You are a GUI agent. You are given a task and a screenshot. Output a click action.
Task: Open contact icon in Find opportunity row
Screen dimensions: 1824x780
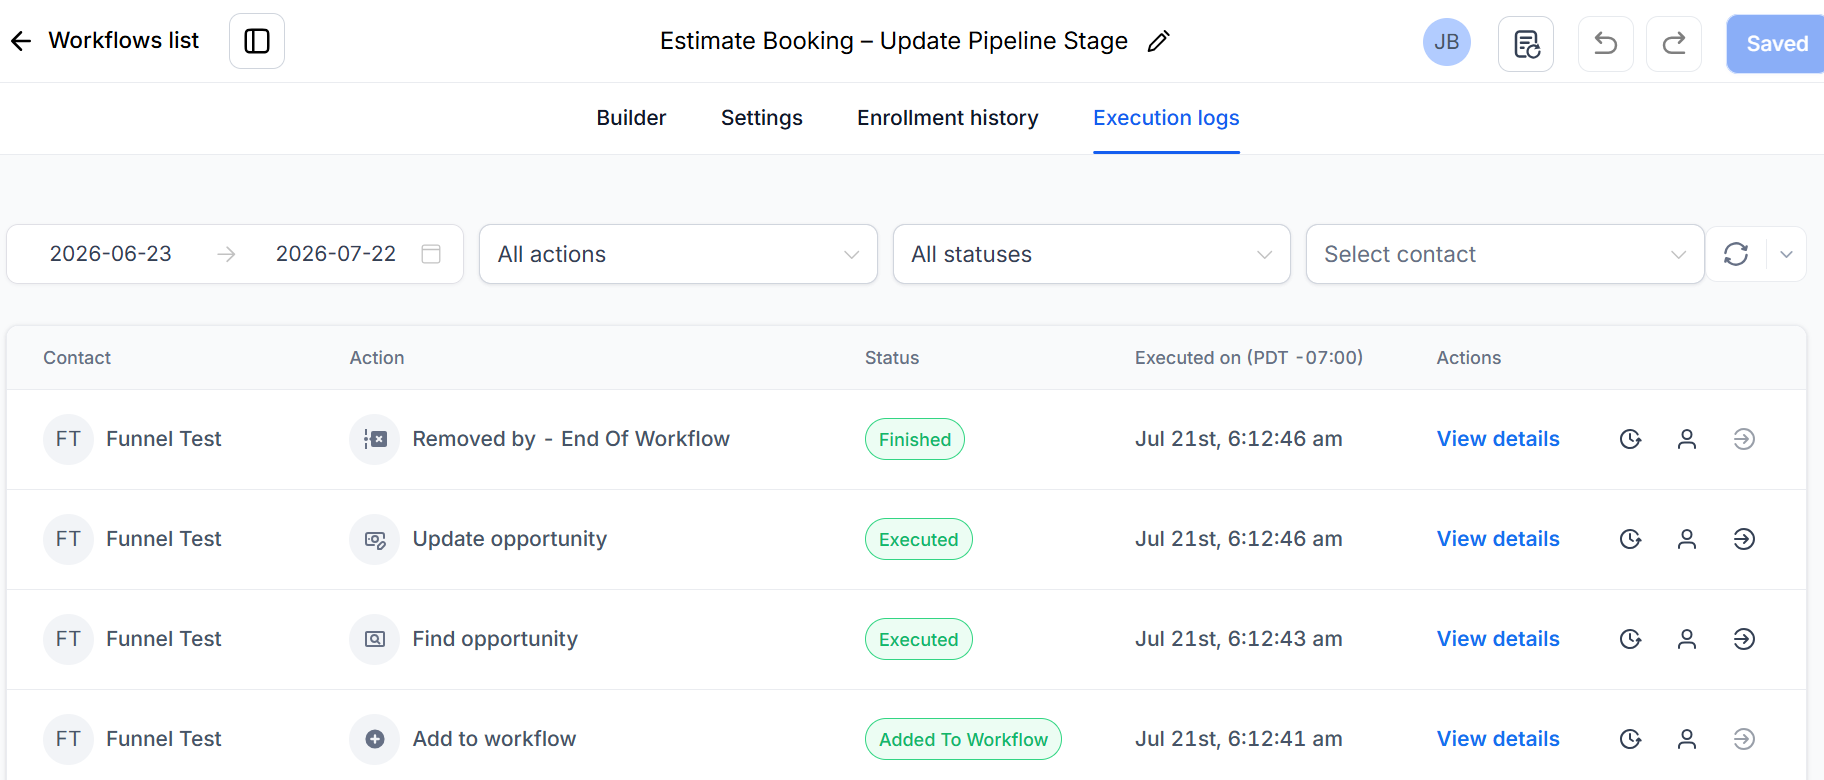1687,639
